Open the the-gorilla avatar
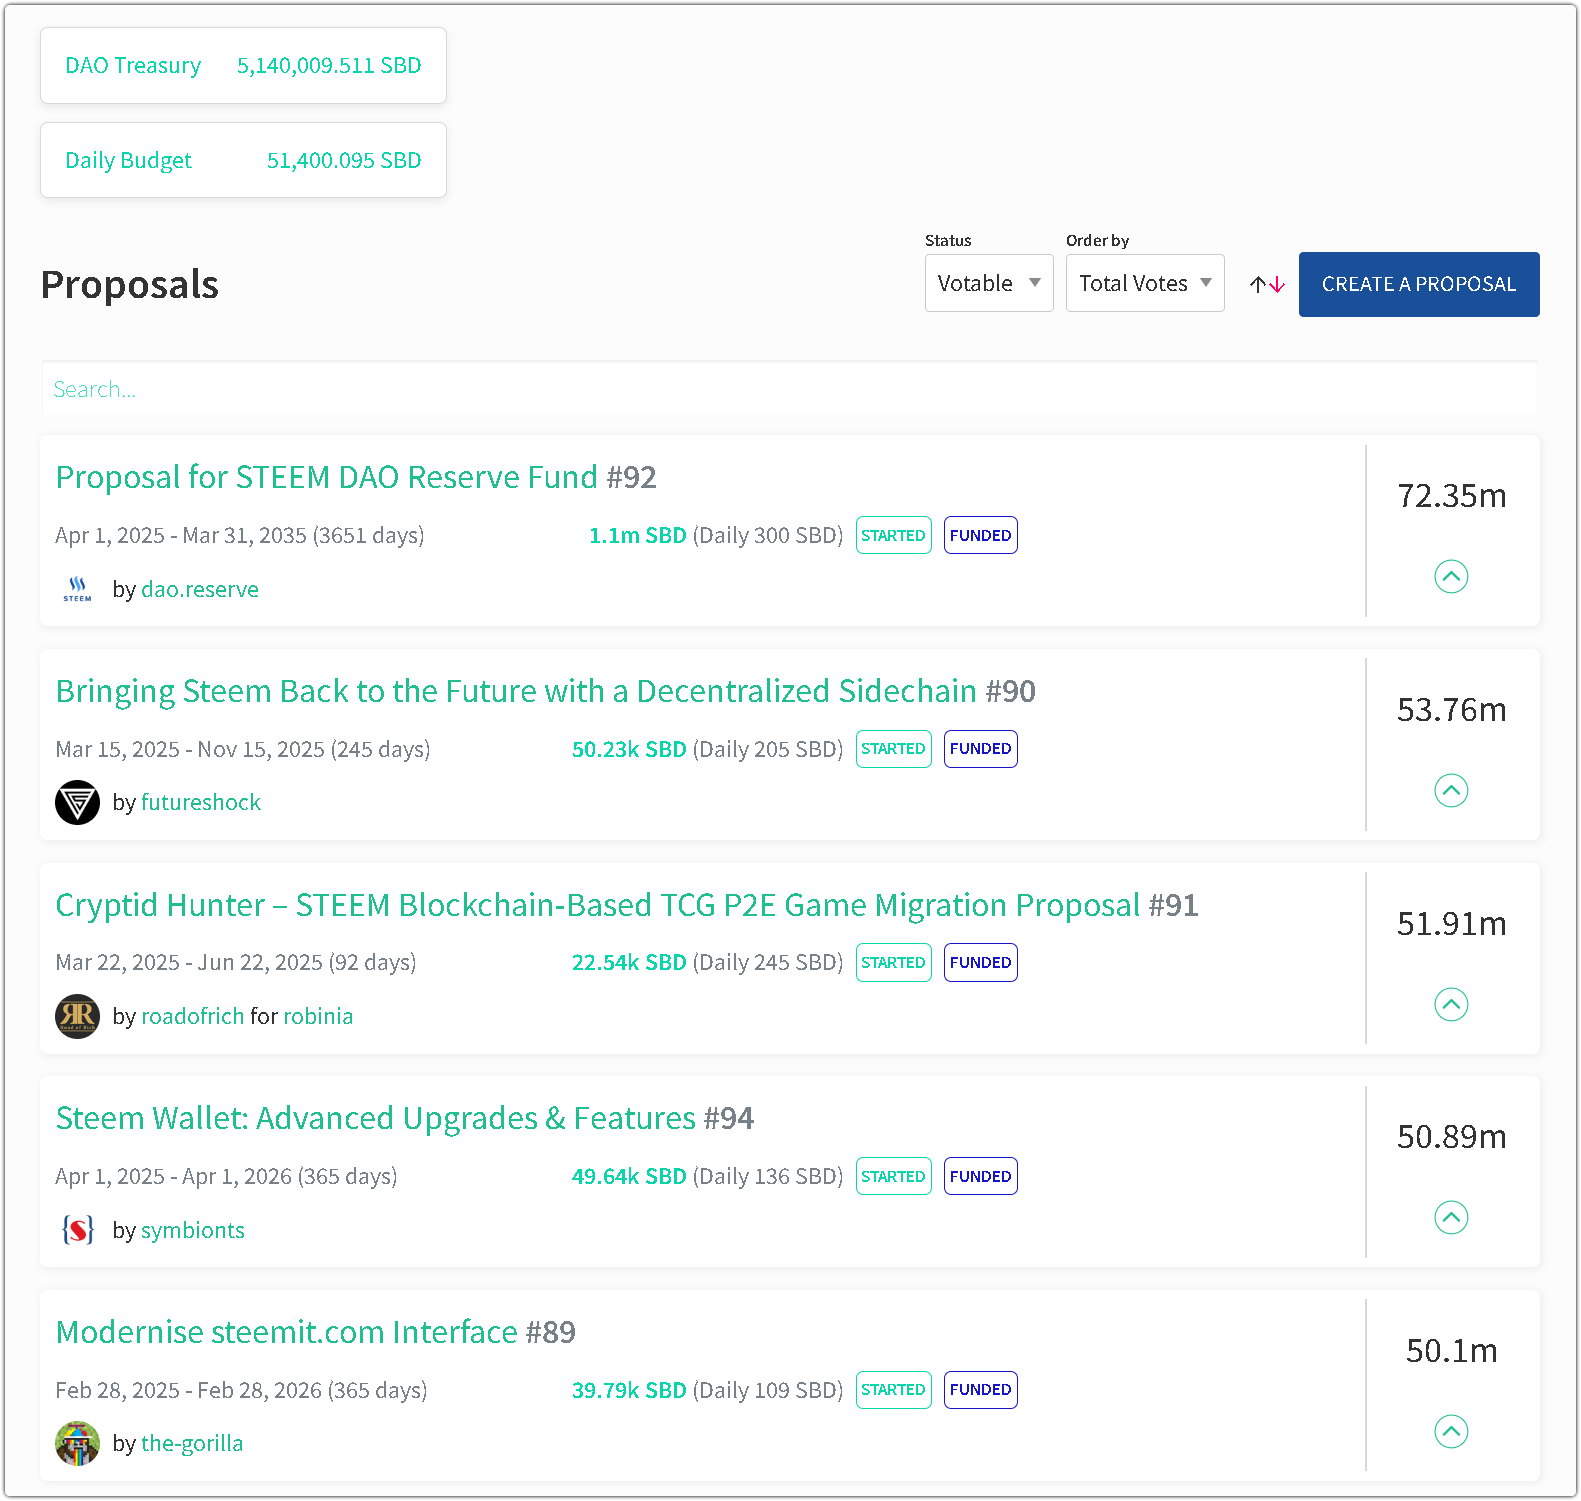Viewport: 1581px width, 1501px height. [x=77, y=1443]
